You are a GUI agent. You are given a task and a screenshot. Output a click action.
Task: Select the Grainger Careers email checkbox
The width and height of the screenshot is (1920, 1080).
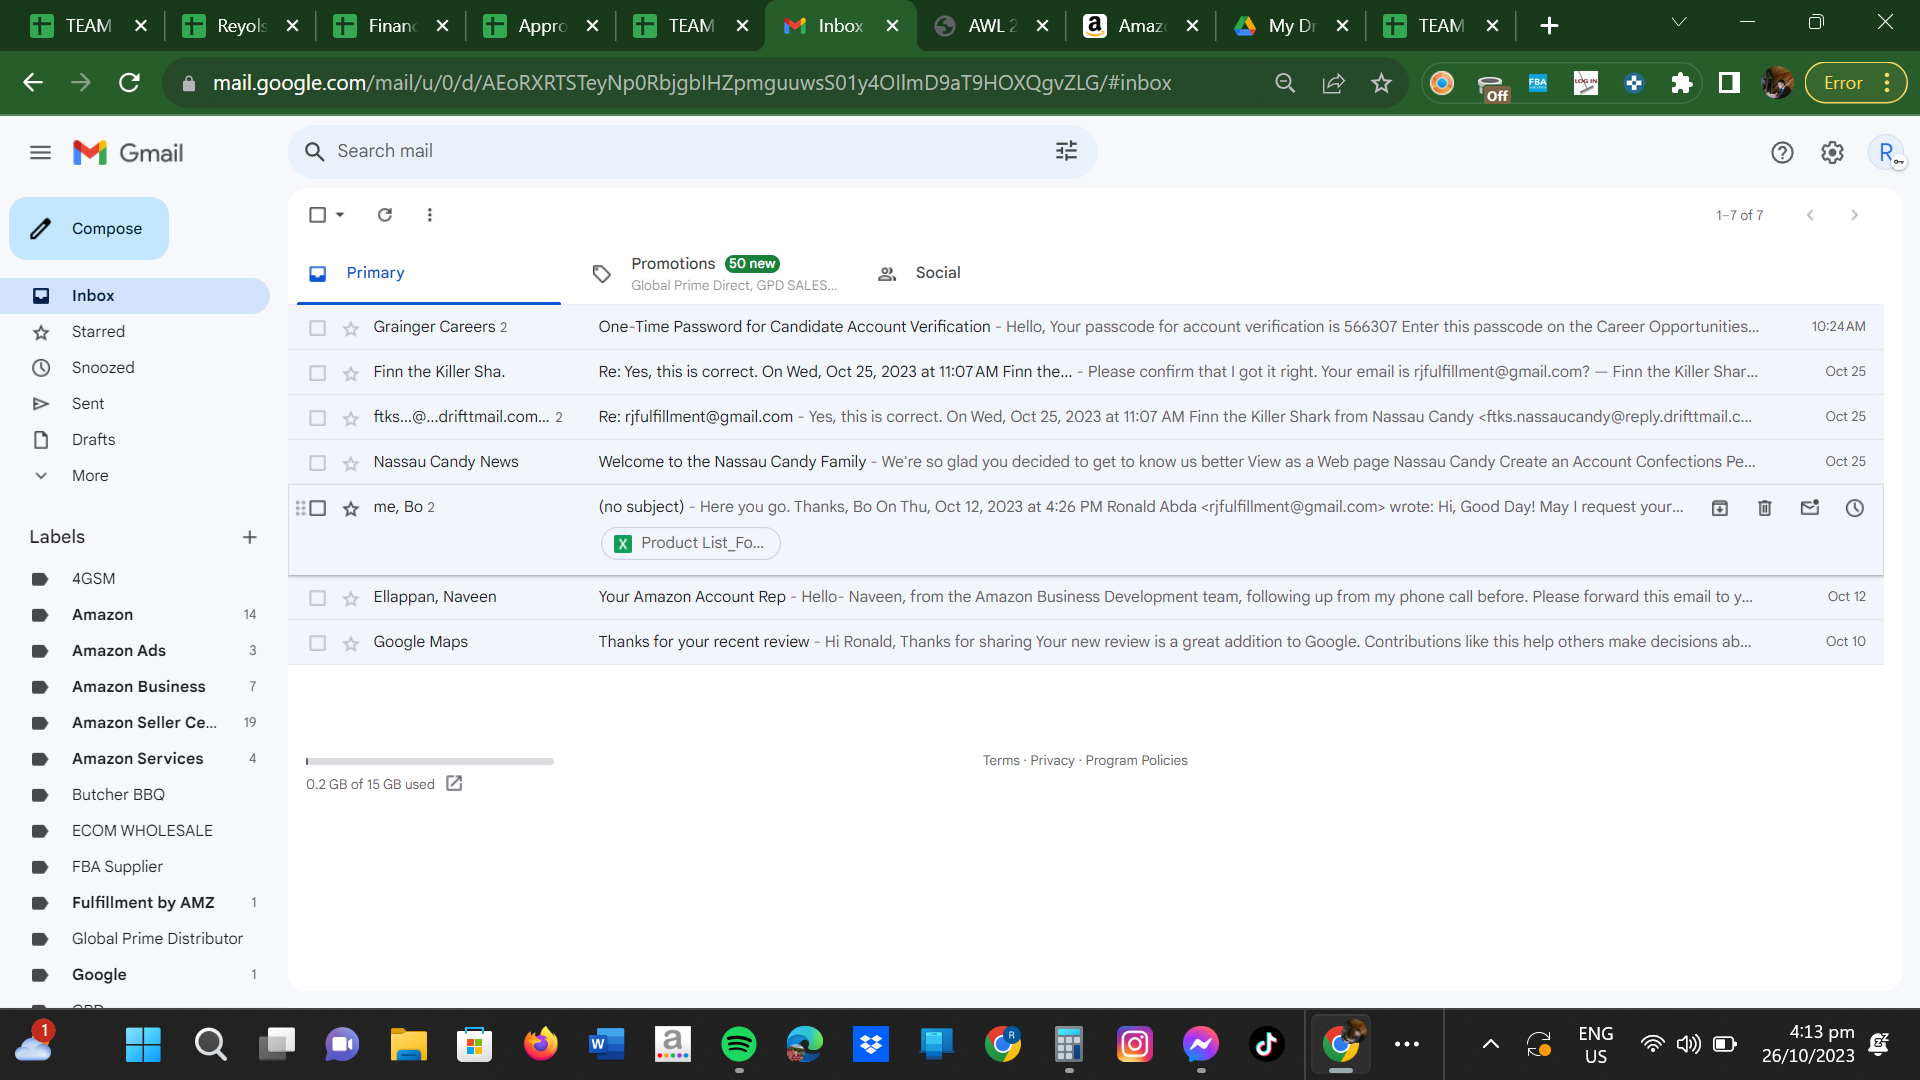point(318,328)
